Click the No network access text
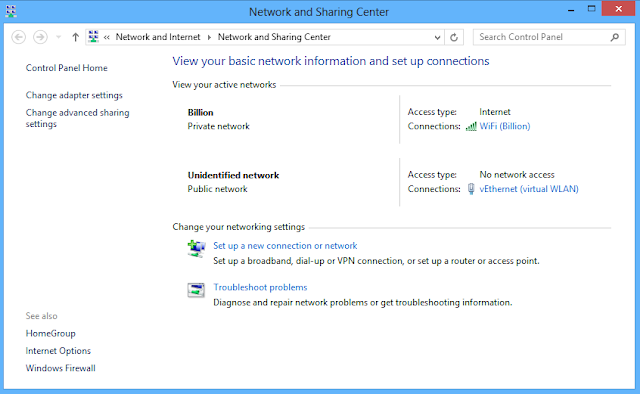Viewport: 640px width, 394px height. point(517,175)
